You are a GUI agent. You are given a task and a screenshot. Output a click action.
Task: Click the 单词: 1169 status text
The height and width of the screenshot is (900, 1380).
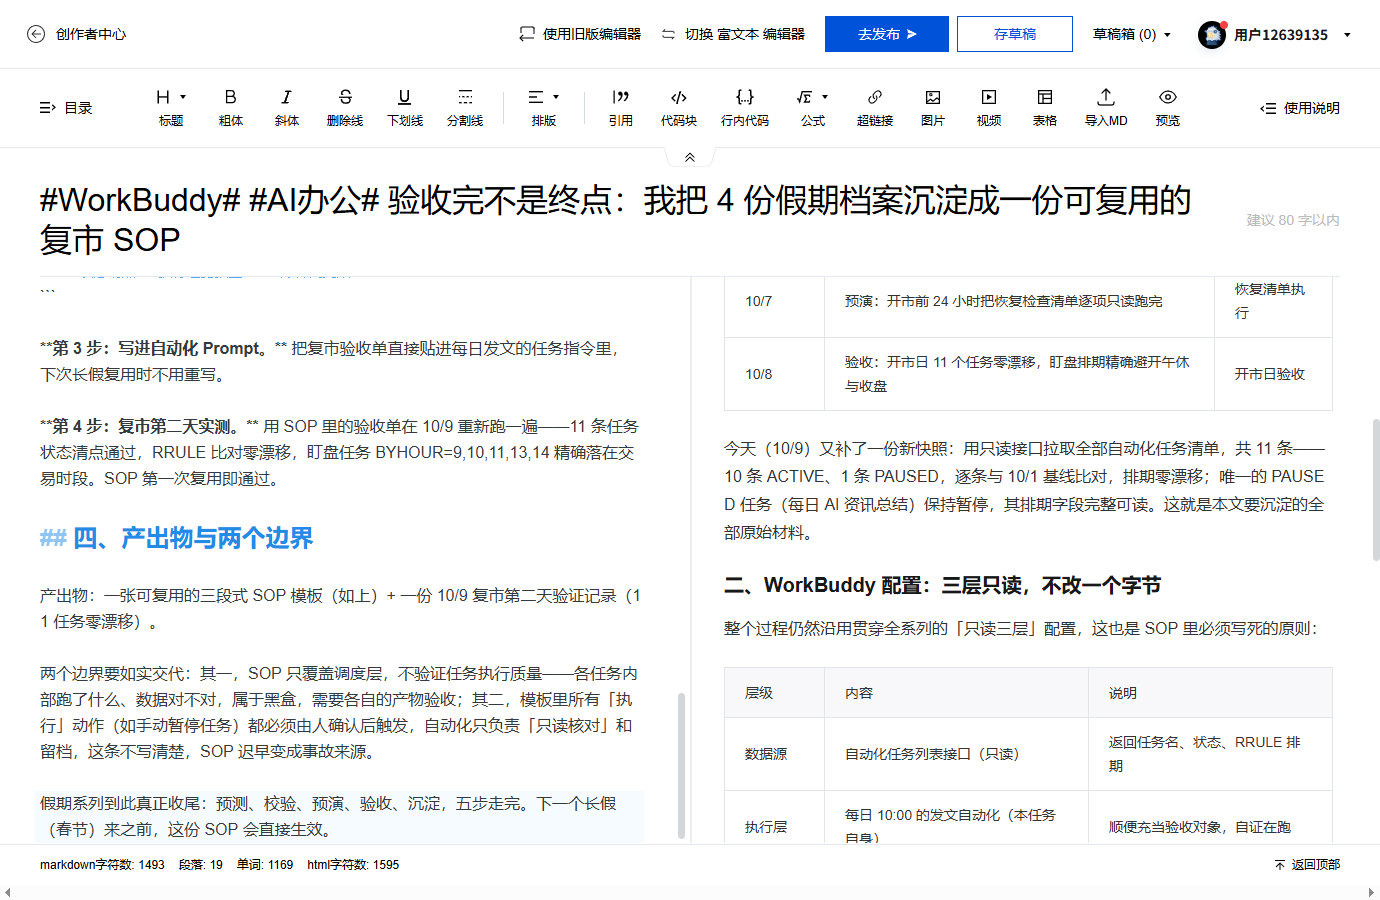click(265, 865)
